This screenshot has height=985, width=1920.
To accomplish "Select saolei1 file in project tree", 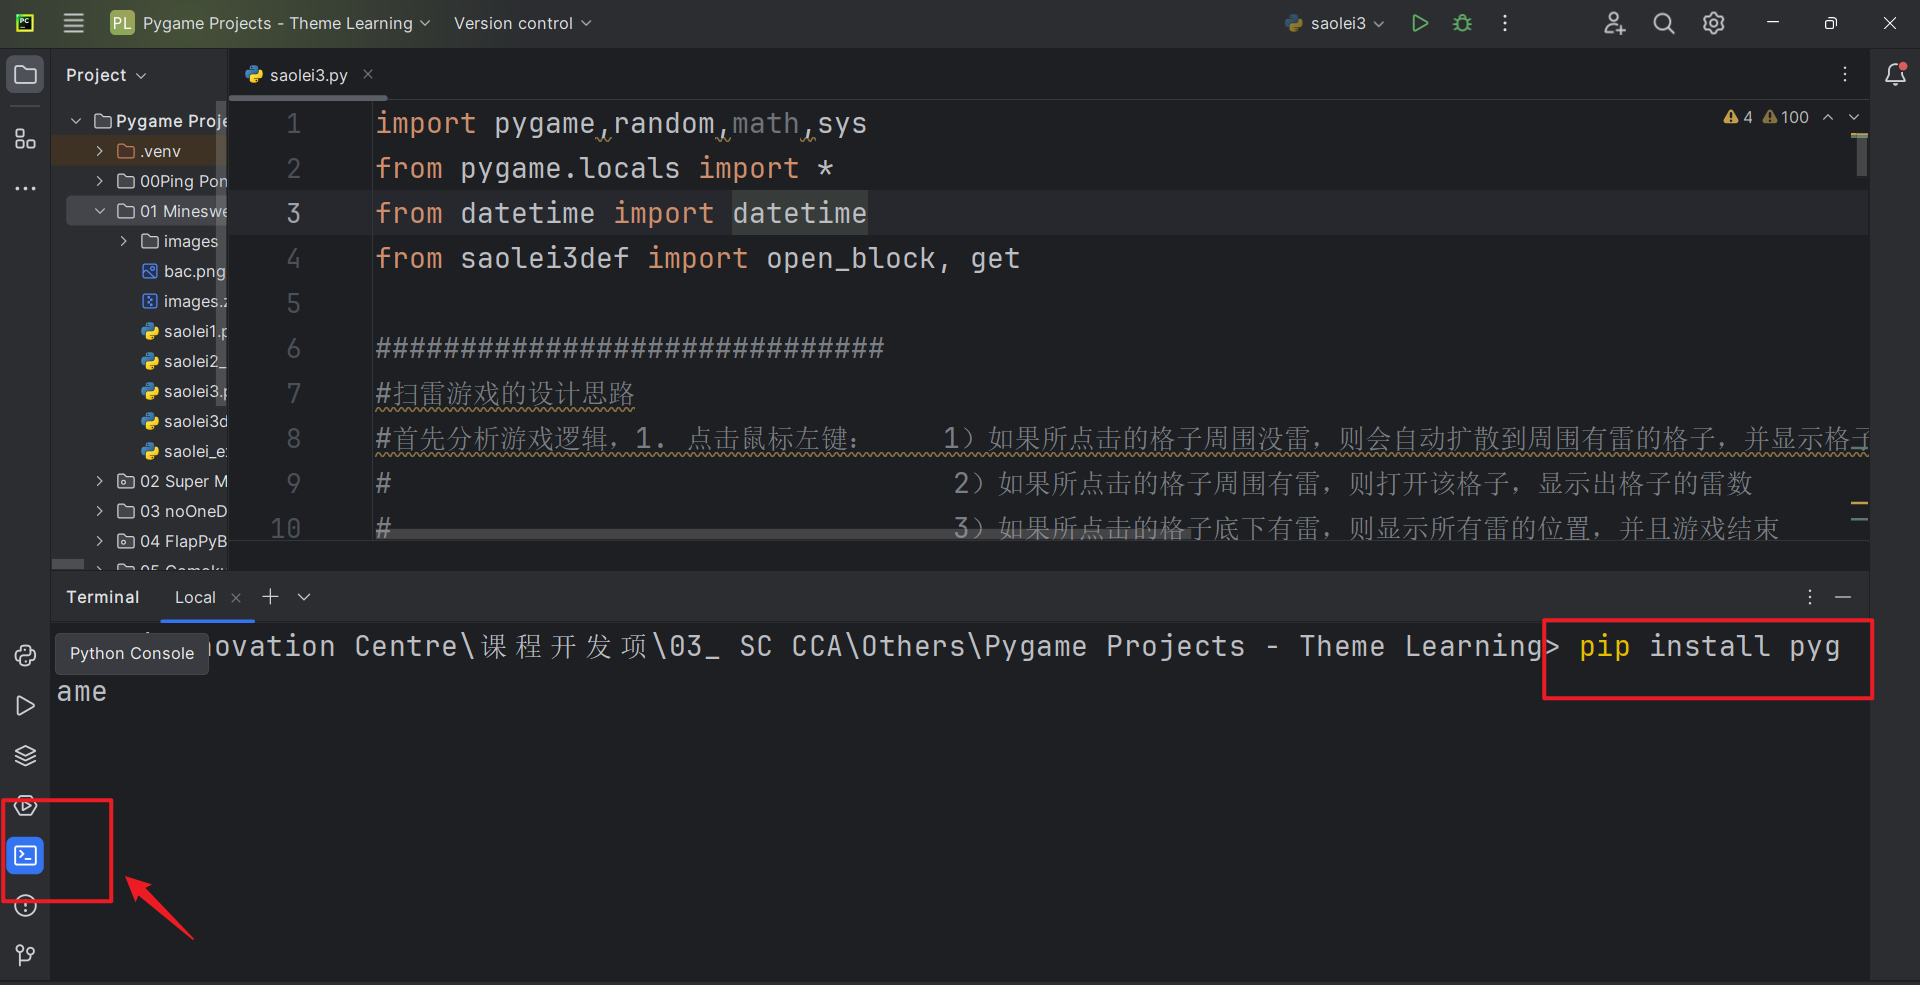I will point(184,331).
